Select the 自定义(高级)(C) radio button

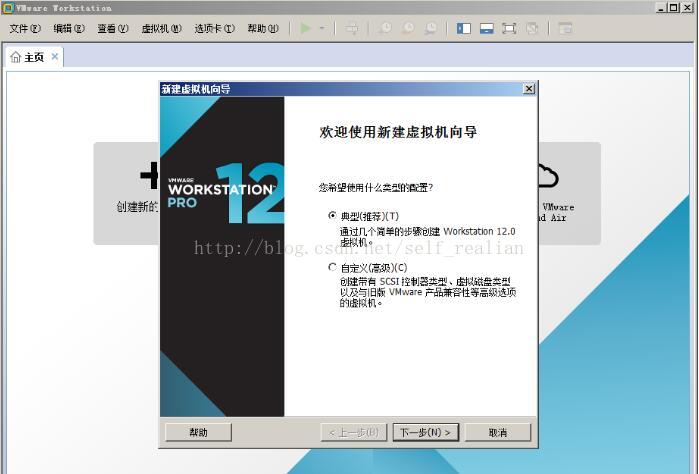point(332,267)
